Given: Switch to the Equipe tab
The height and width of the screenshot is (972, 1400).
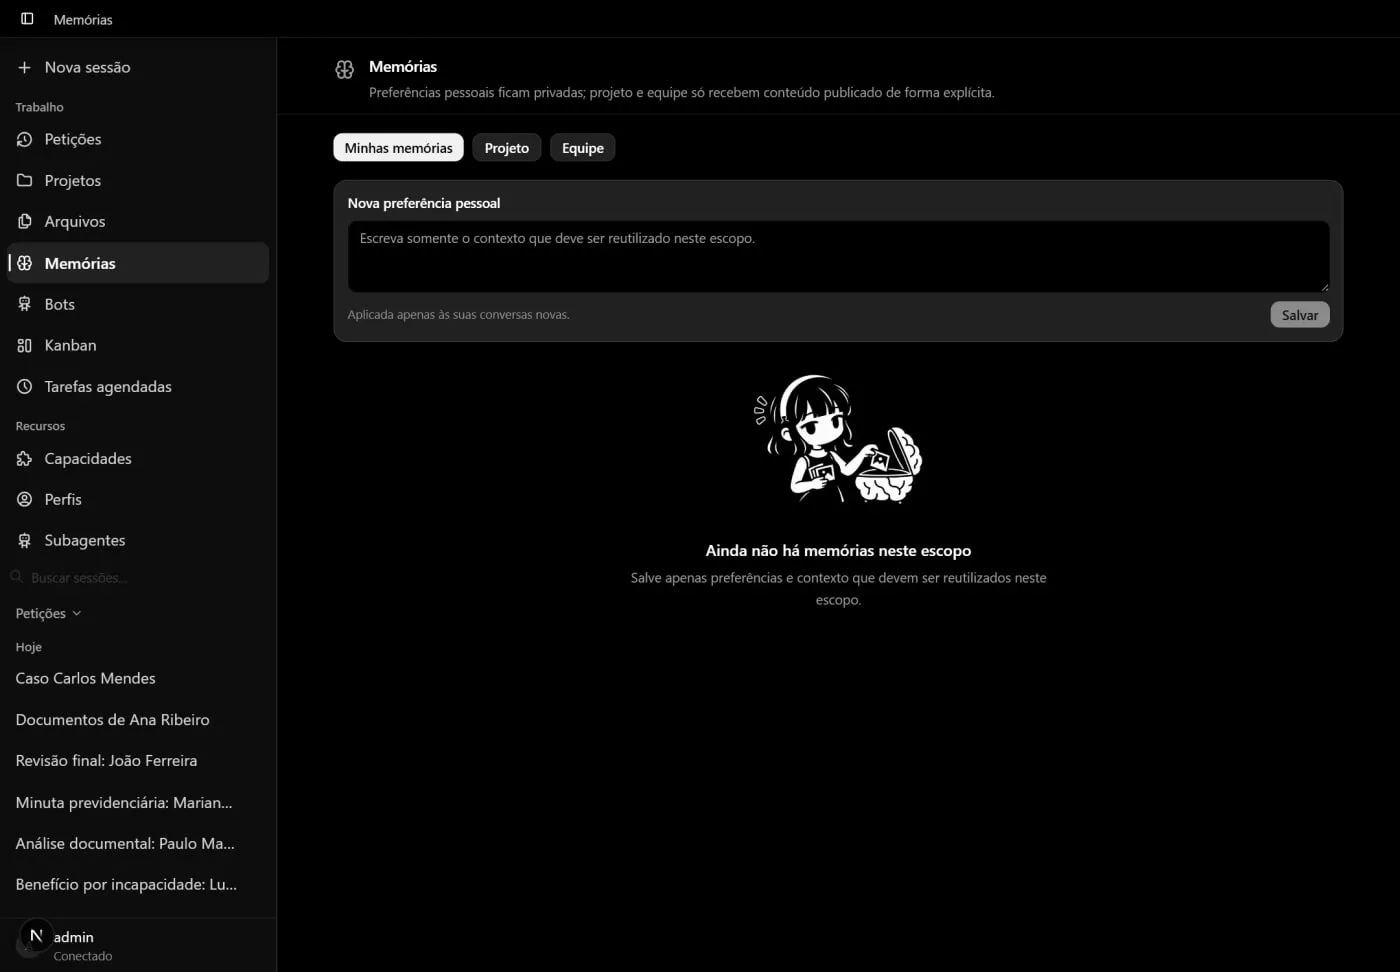Looking at the screenshot, I should click(583, 148).
